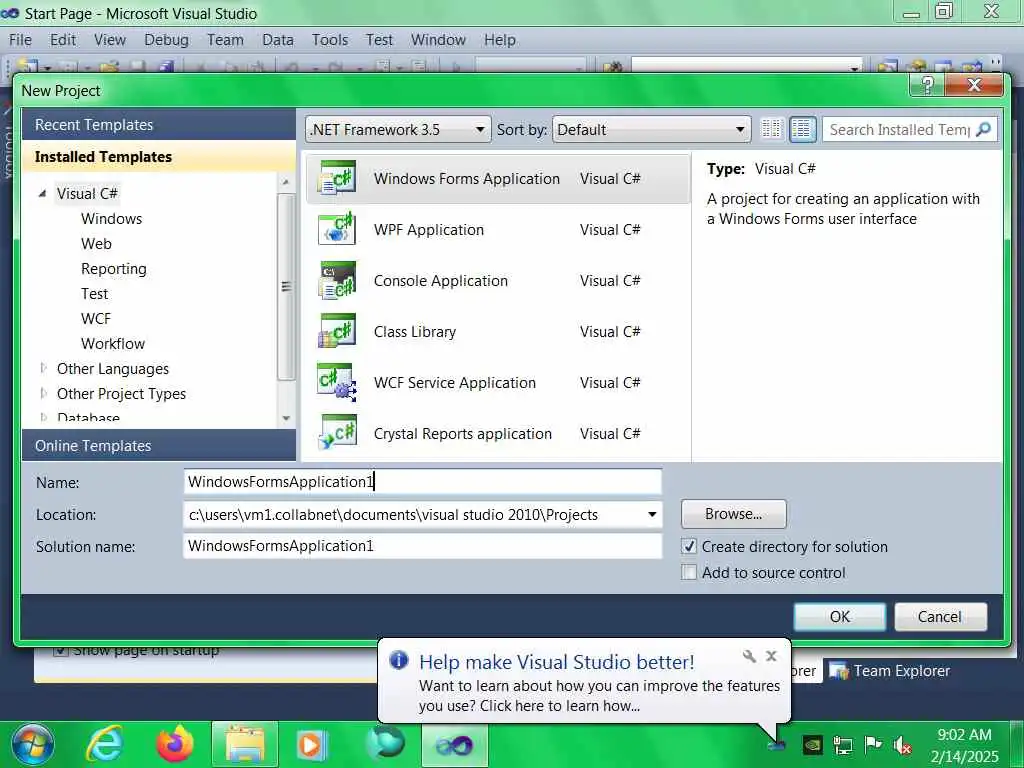Open notification balloon settings wrench icon
This screenshot has height=768, width=1024.
[x=749, y=656]
